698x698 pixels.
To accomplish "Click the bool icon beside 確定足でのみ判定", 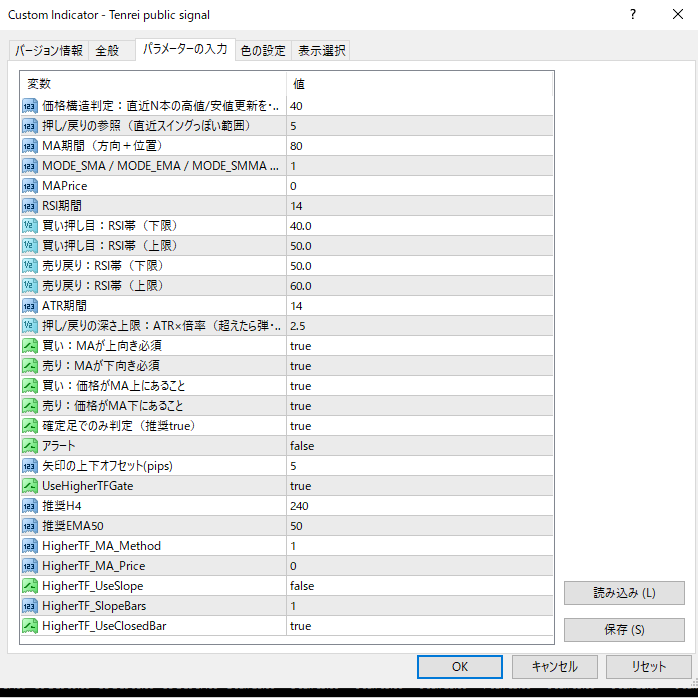I will click(30, 426).
